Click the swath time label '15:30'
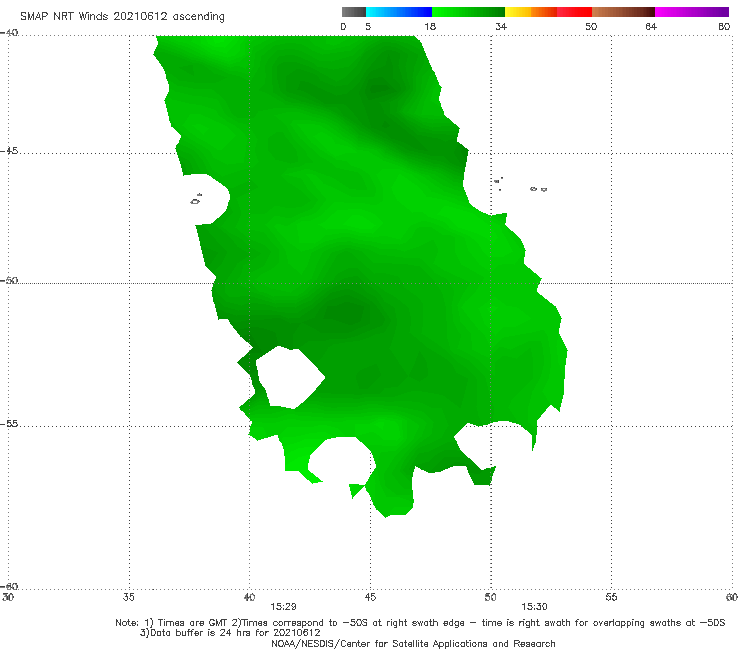740x650 pixels. click(x=534, y=607)
